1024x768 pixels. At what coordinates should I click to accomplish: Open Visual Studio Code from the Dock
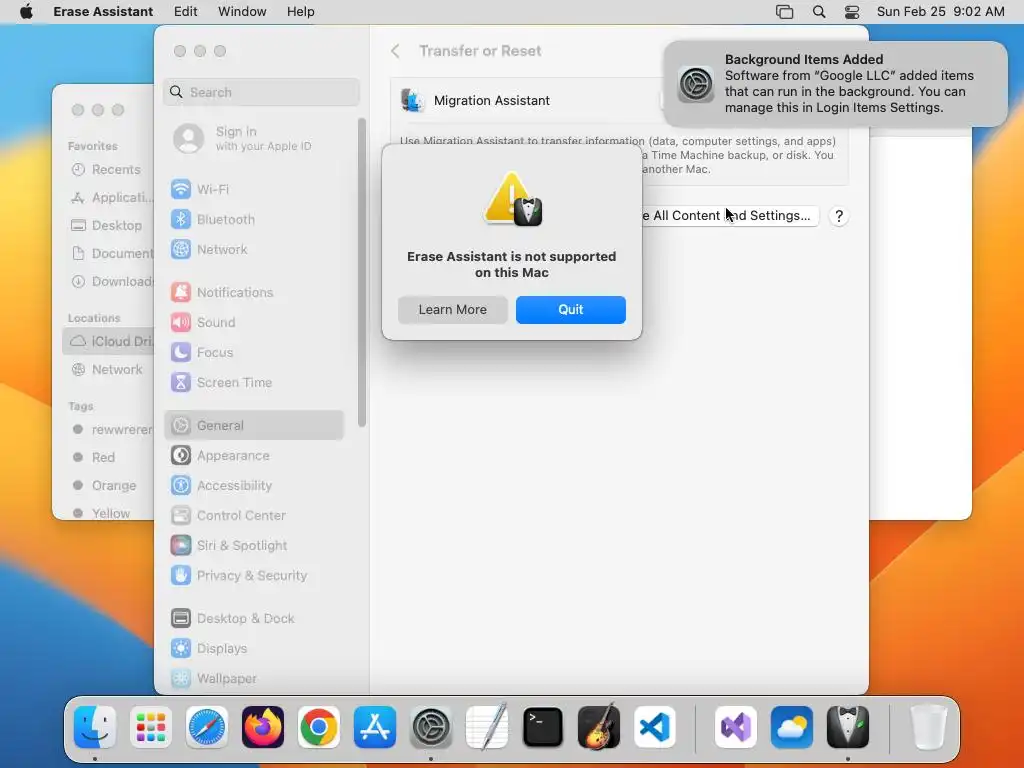point(655,727)
